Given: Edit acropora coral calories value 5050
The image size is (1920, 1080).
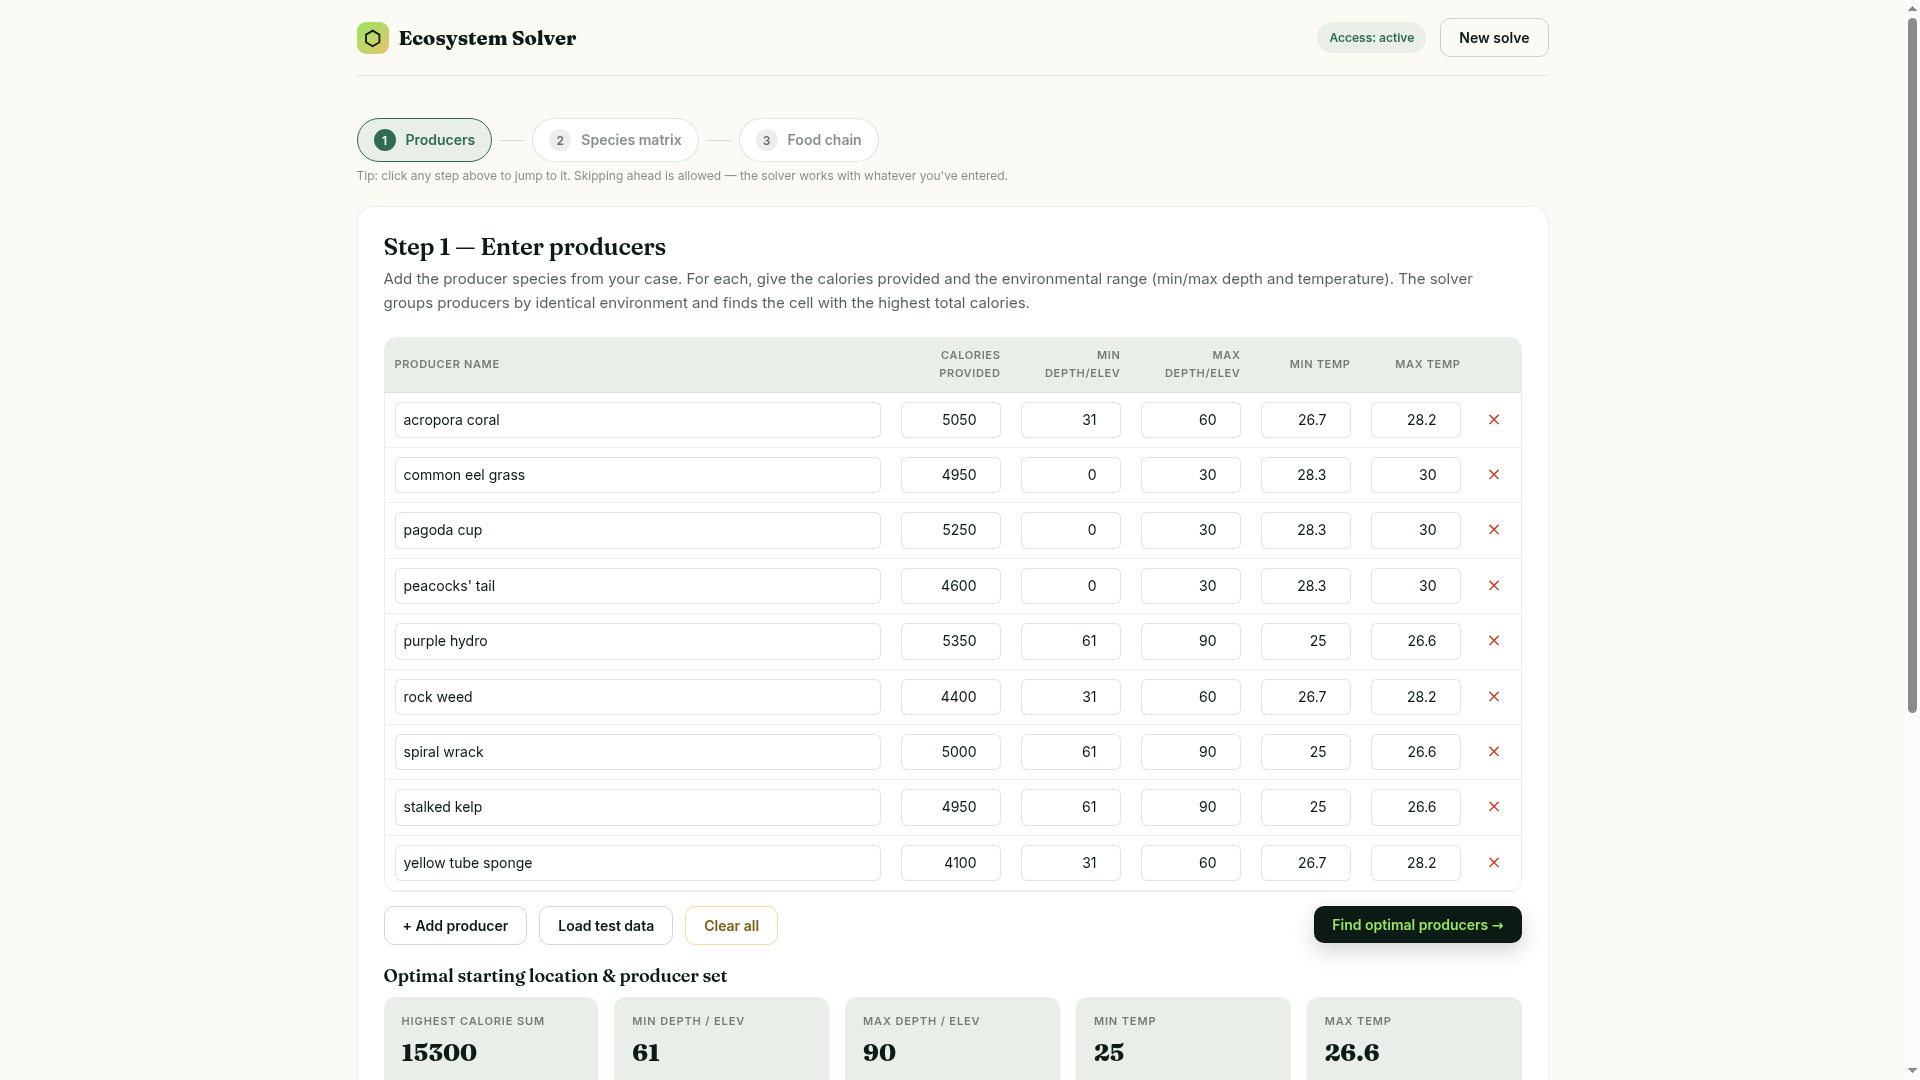Looking at the screenshot, I should [x=951, y=420].
